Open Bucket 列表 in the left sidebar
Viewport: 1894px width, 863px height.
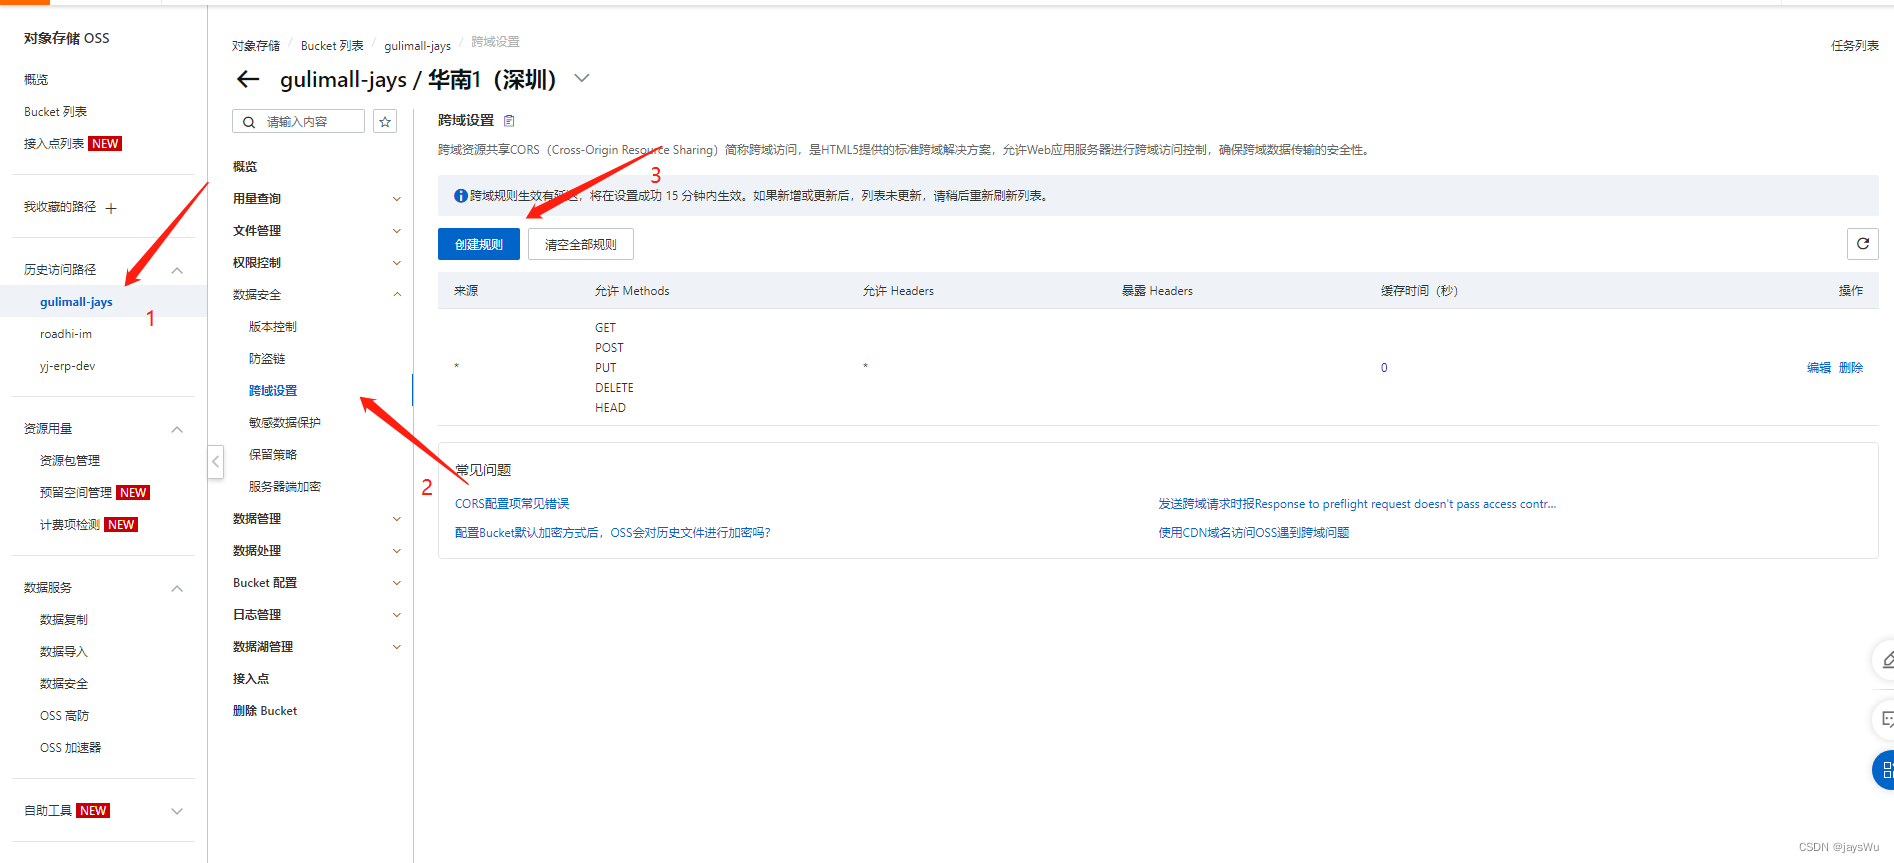[55, 112]
